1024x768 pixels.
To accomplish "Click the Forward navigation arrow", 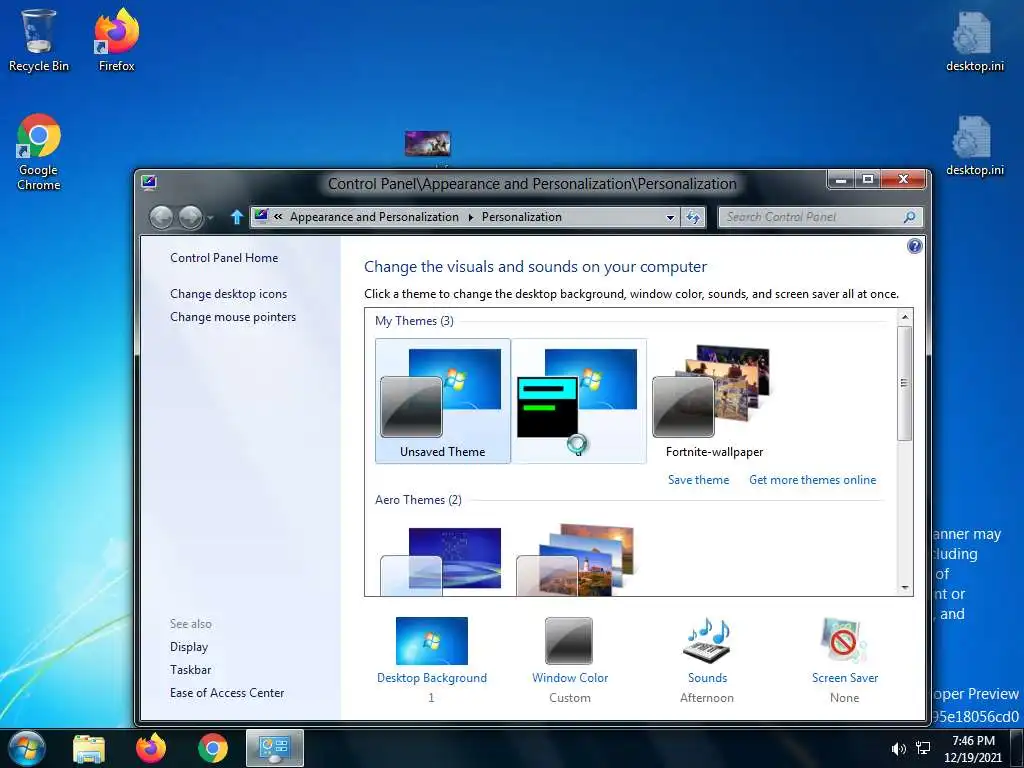I will 191,217.
